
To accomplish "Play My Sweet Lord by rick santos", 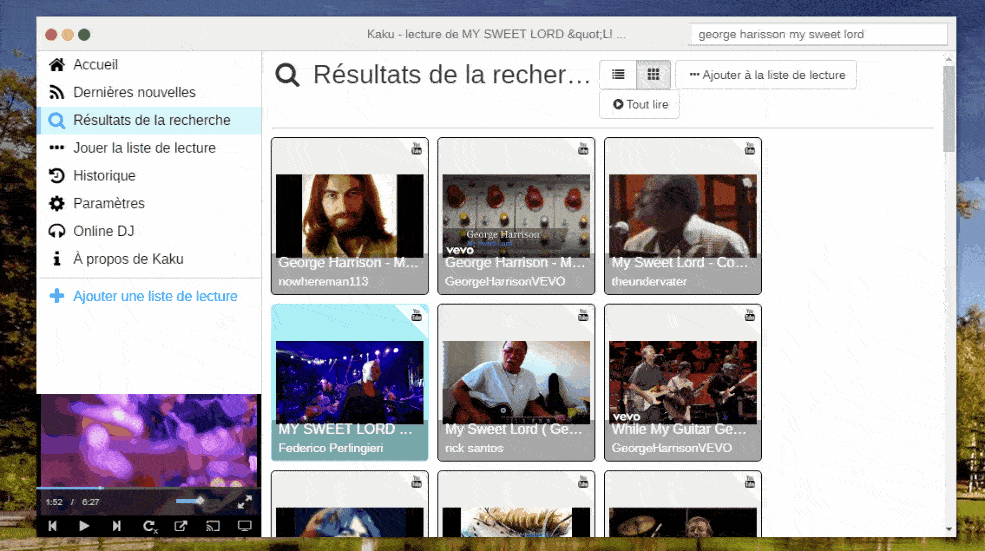I will click(x=516, y=383).
